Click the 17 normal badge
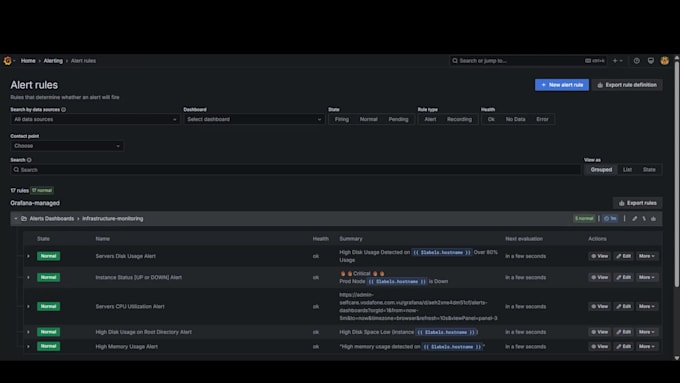This screenshot has width=680, height=383. coord(42,190)
